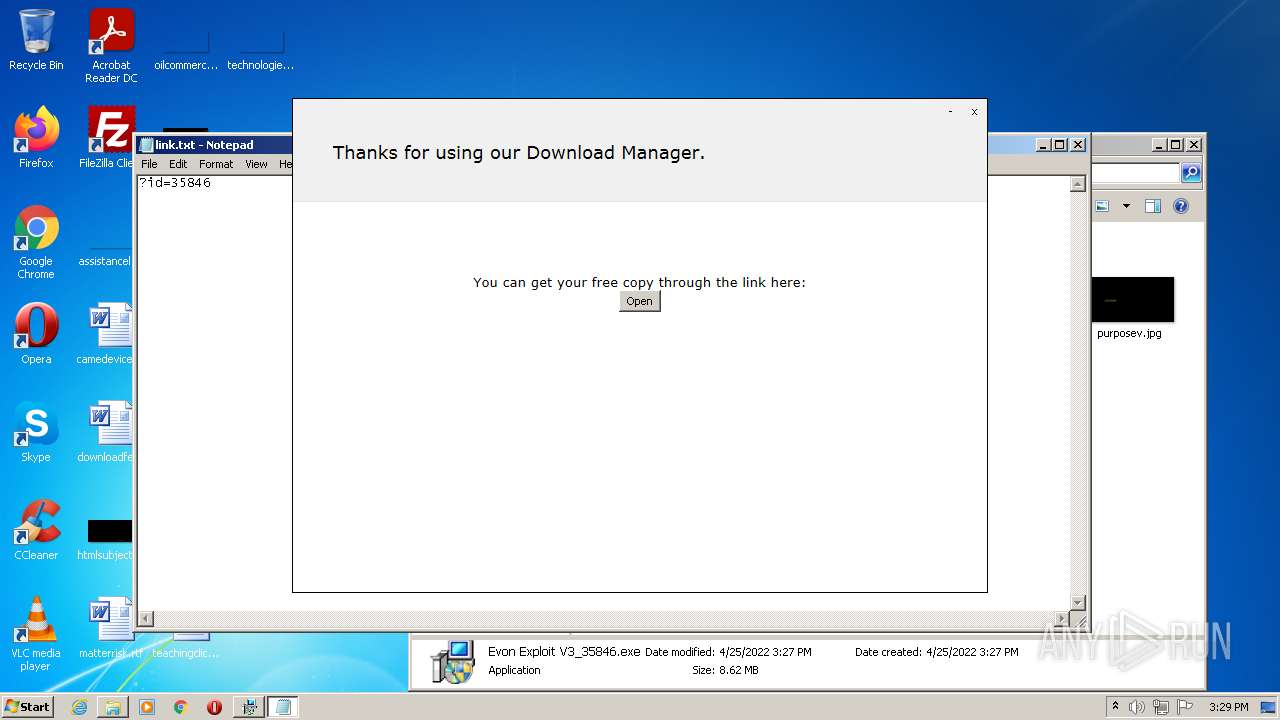This screenshot has width=1280, height=720.
Task: Open Google Chrome desktop shortcut
Action: click(36, 242)
